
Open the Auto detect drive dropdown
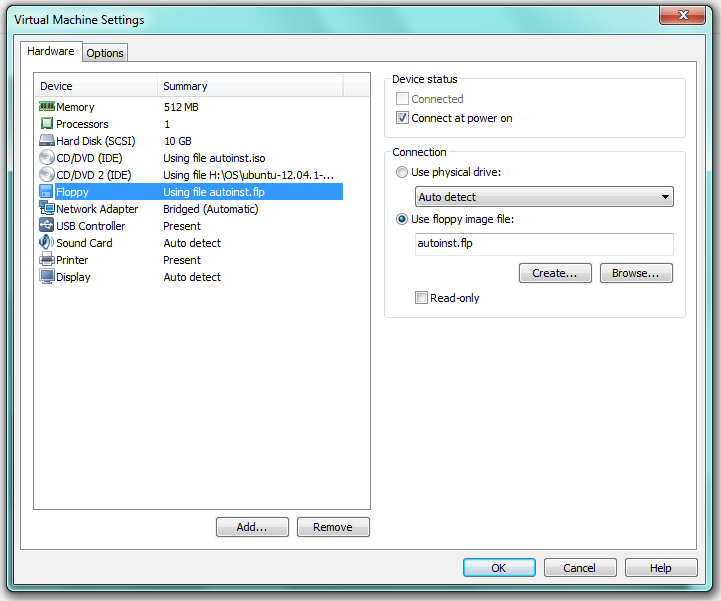[x=544, y=197]
